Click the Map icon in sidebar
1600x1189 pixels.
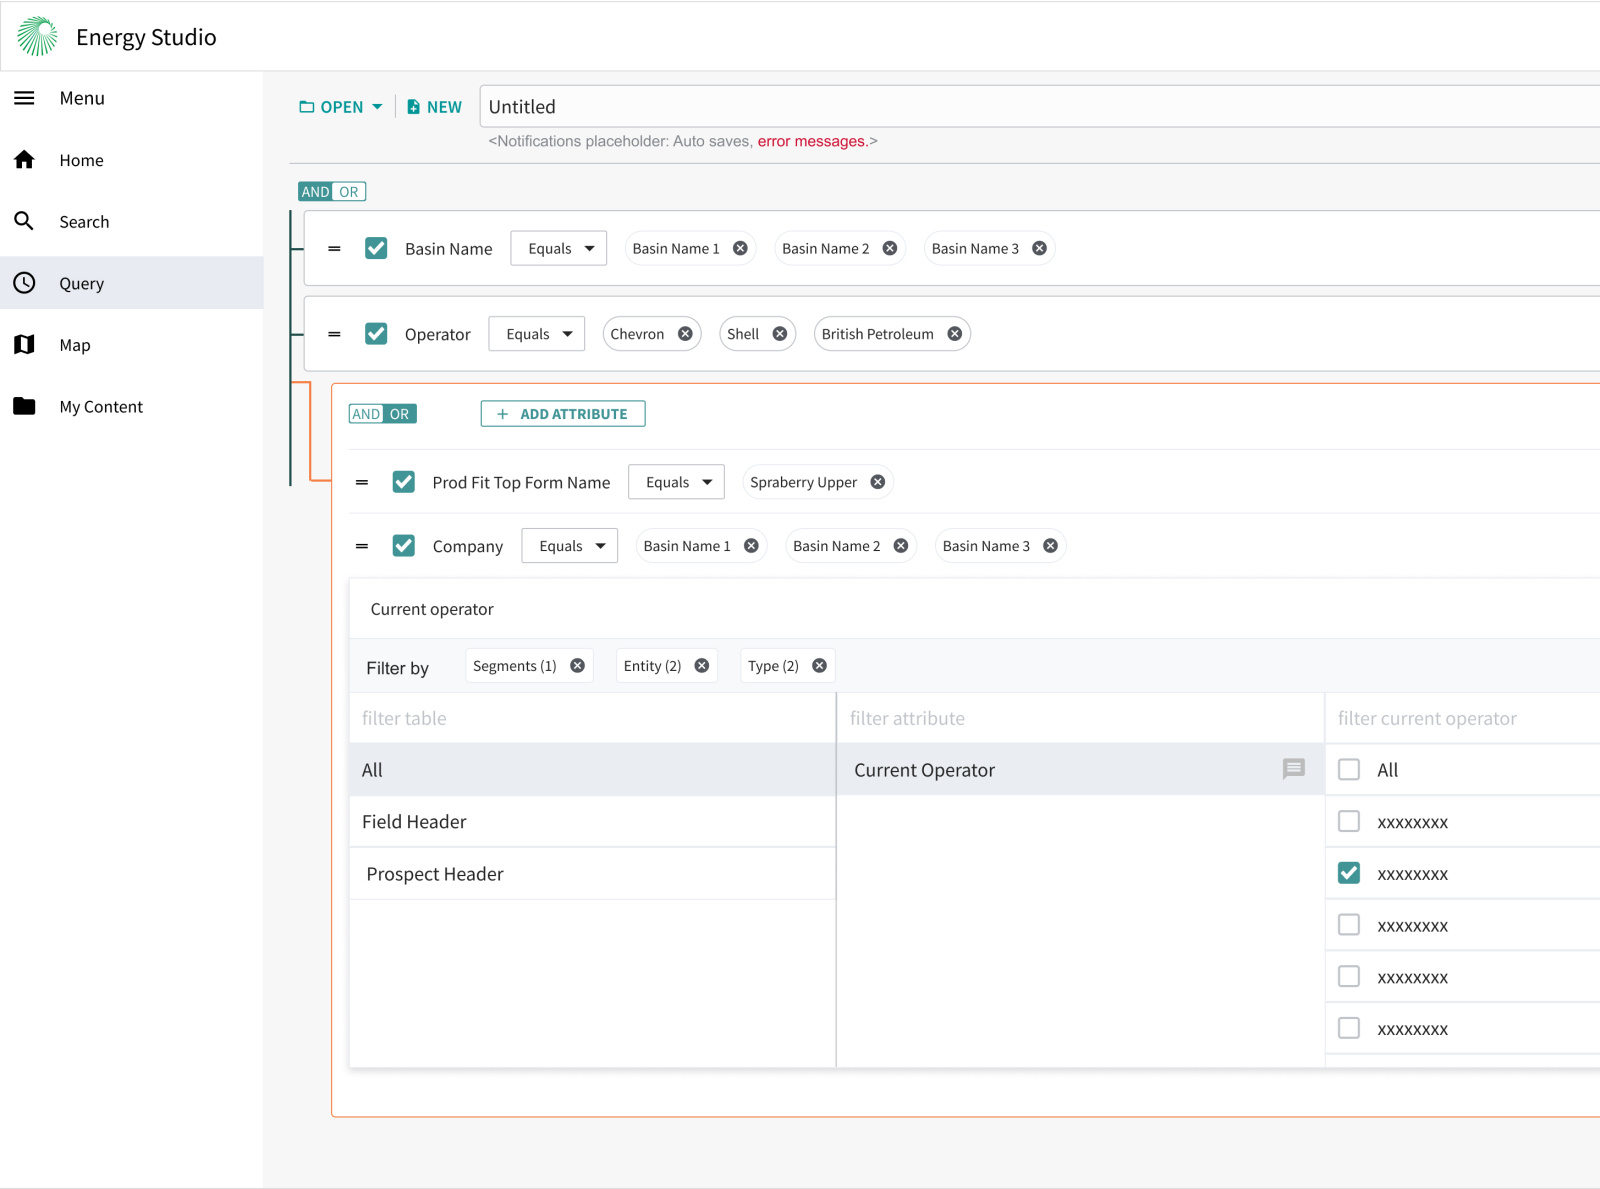[x=24, y=345]
